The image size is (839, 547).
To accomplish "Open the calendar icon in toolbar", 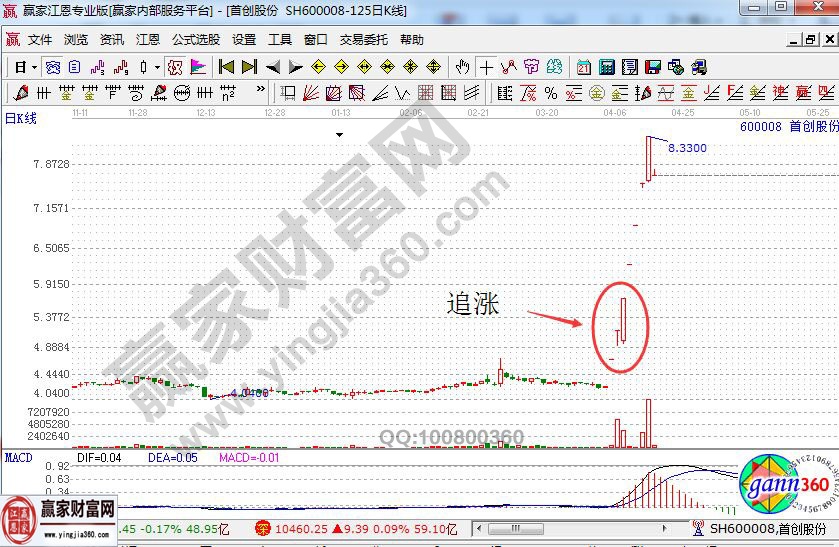I will click(584, 67).
